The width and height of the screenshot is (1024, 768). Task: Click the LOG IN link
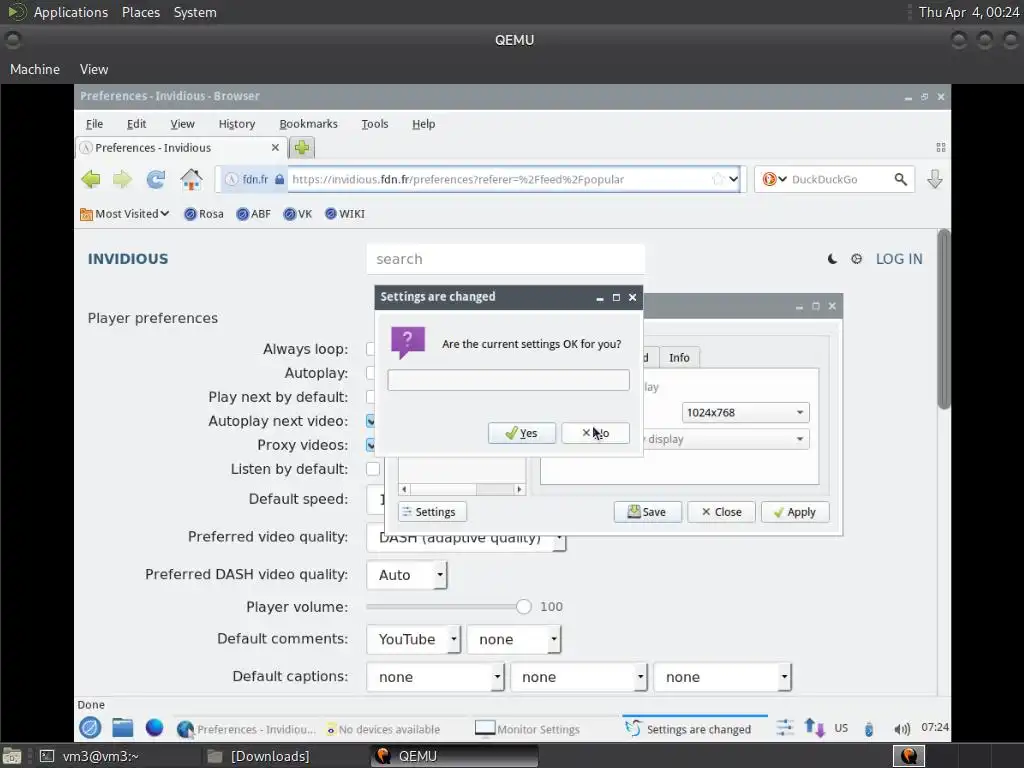coord(899,259)
